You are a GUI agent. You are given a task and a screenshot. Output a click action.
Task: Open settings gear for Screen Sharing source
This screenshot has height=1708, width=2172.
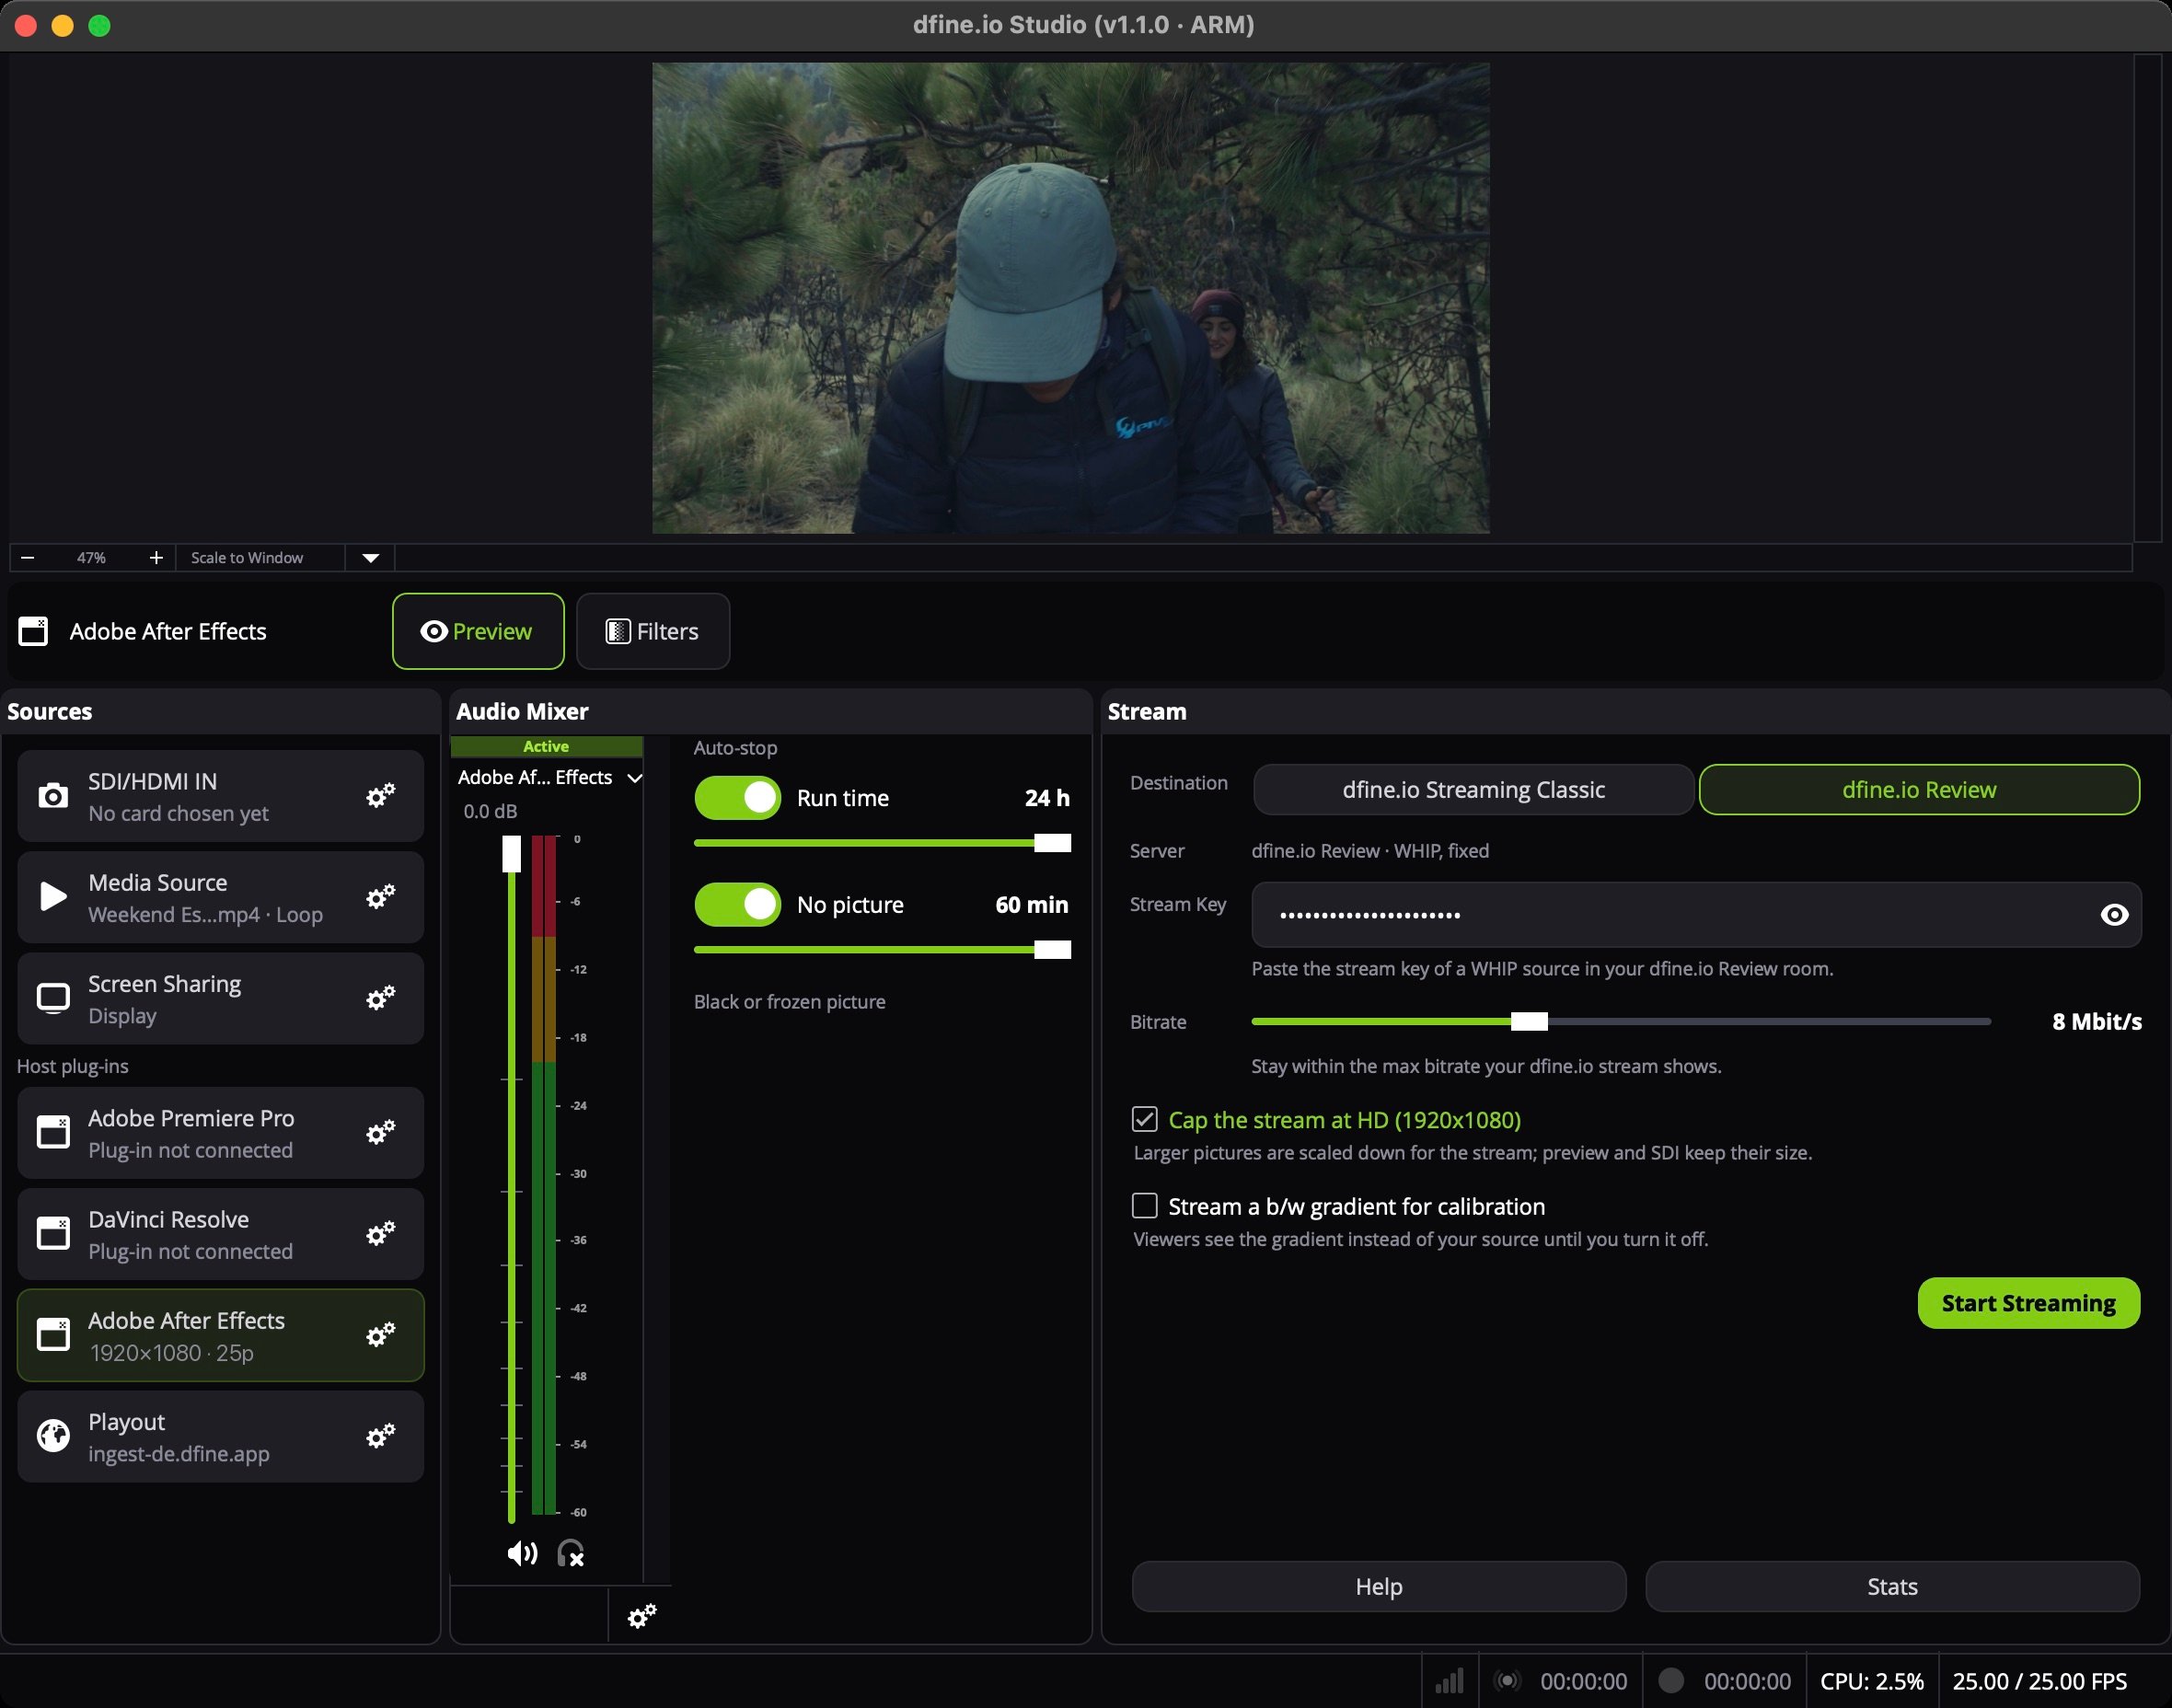[380, 998]
